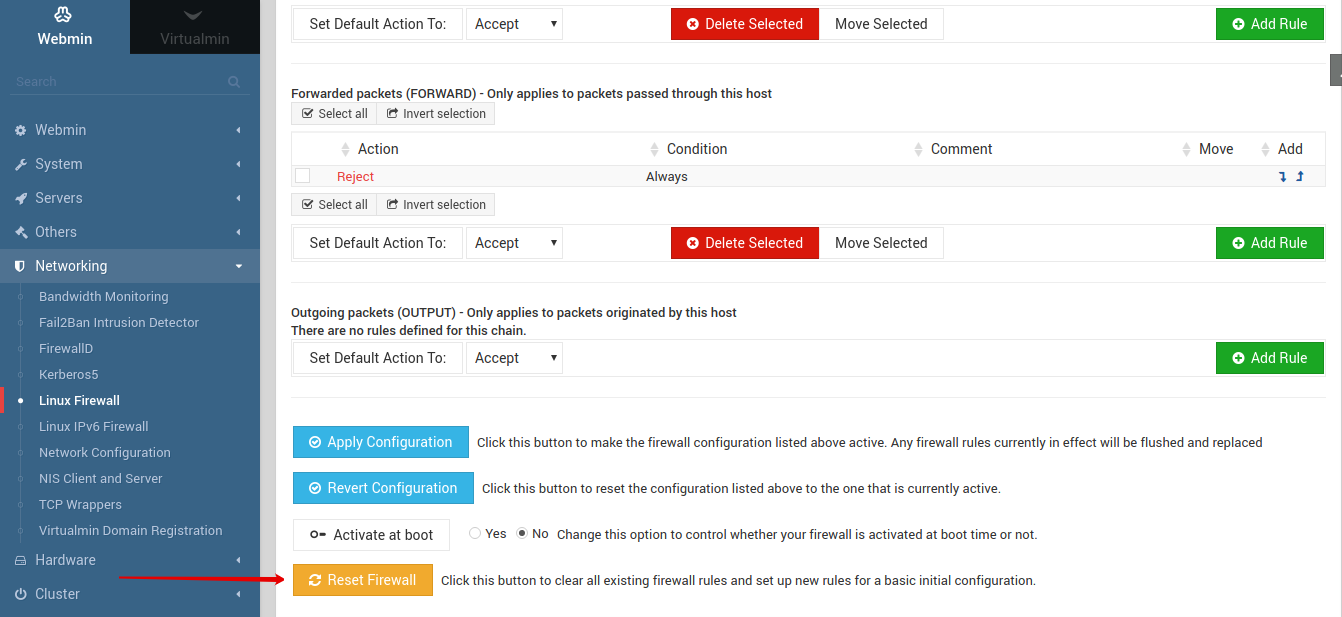This screenshot has height=617, width=1342.
Task: Open Linux IPv6 Firewall menu item
Action: 93,427
